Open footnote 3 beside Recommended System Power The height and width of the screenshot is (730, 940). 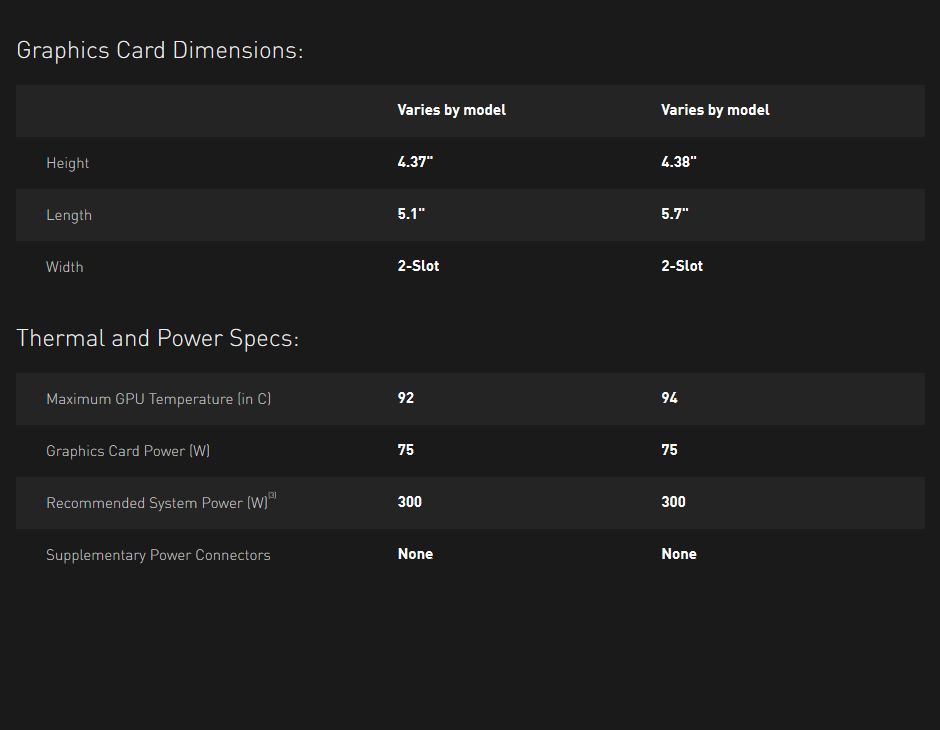pyautogui.click(x=272, y=495)
